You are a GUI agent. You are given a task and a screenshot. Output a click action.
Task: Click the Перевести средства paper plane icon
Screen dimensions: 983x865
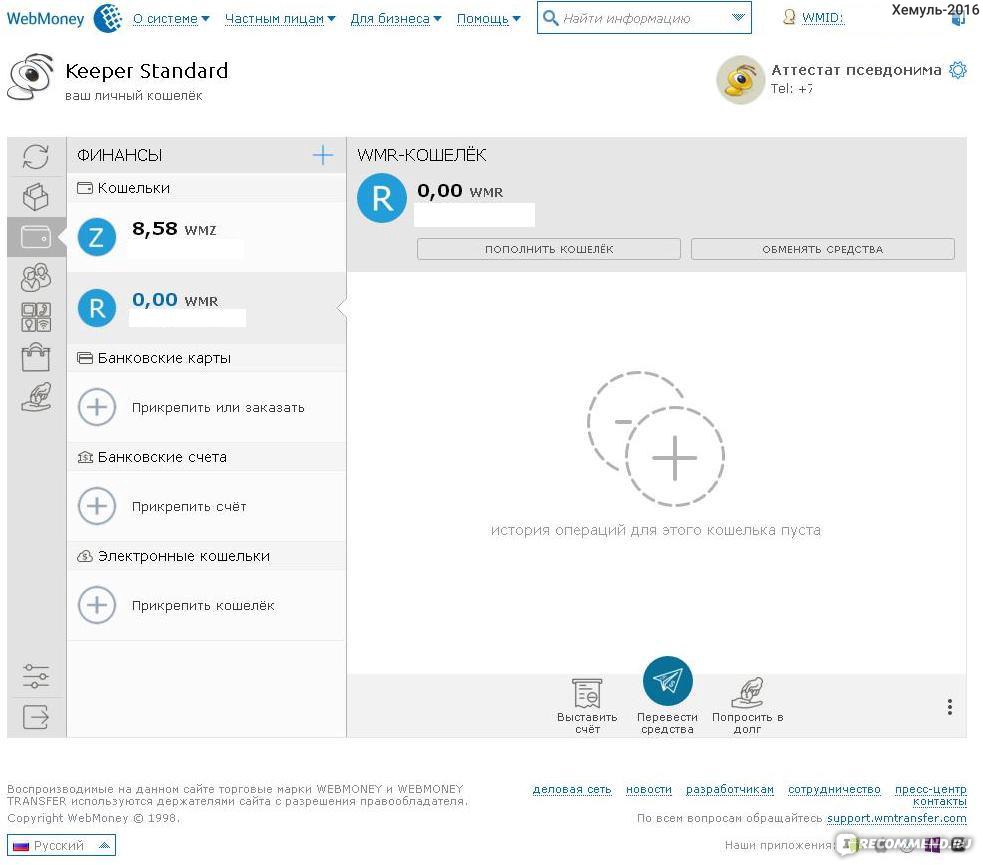668,681
